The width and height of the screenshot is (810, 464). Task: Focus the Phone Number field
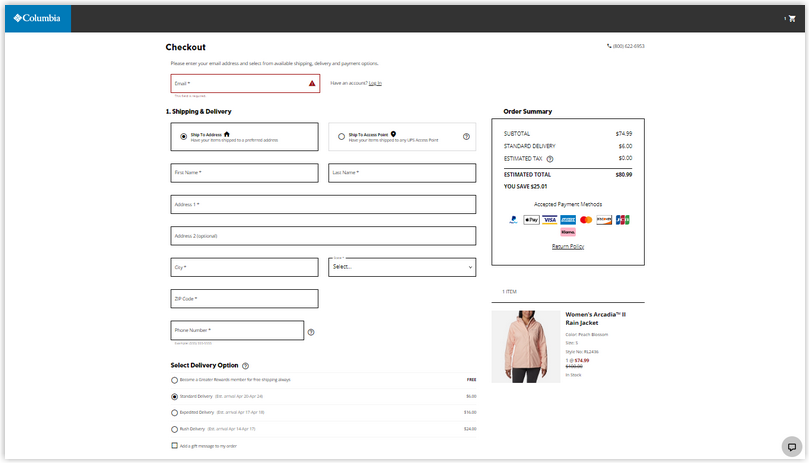[x=237, y=330]
